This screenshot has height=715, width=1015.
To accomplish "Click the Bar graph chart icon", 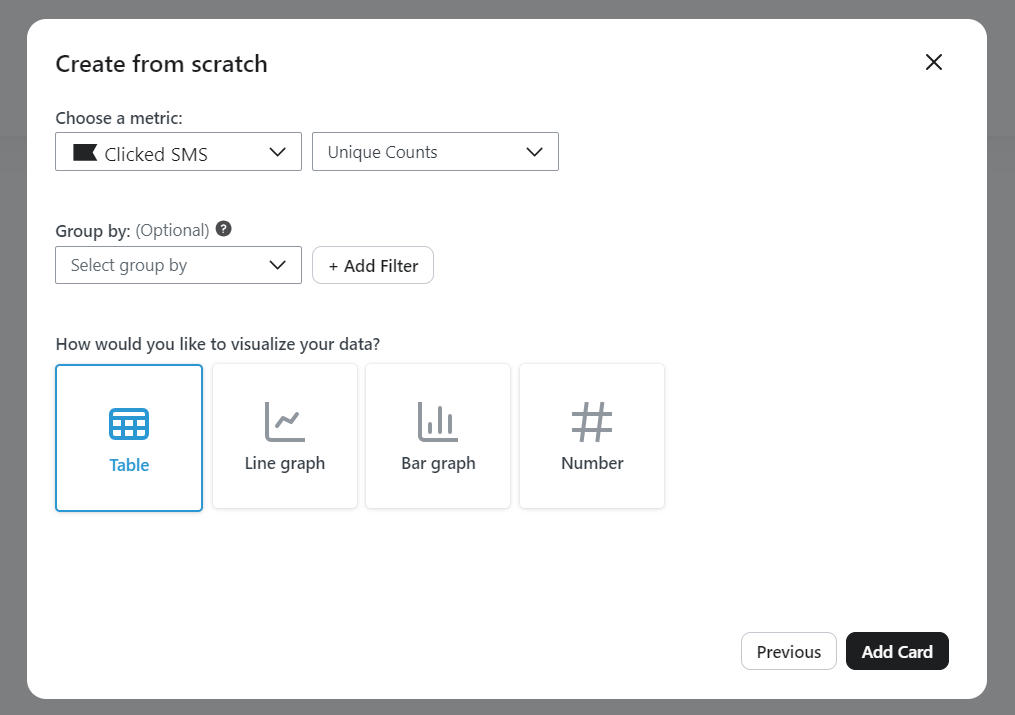I will coord(437,421).
